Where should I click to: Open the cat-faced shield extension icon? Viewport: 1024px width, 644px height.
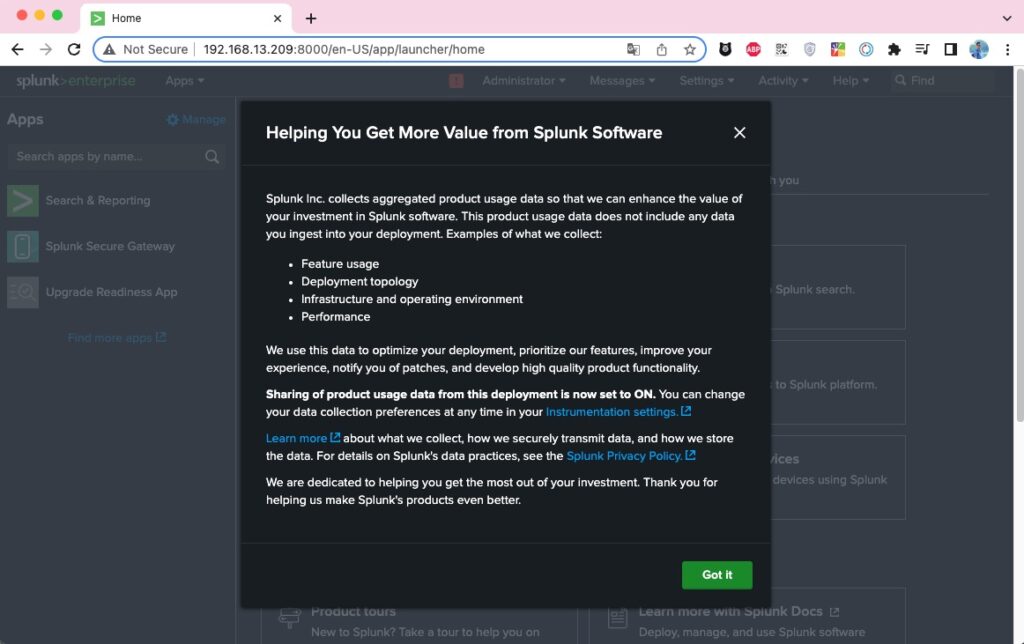pyautogui.click(x=725, y=50)
